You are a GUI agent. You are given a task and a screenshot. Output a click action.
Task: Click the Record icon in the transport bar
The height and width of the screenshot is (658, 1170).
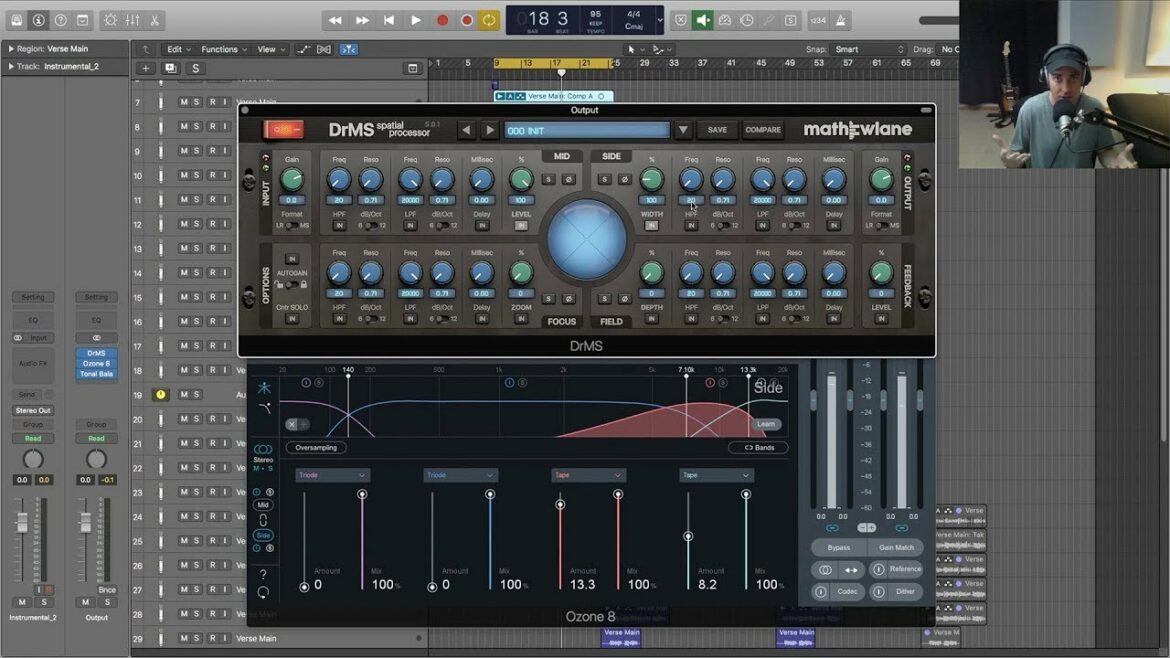(443, 19)
